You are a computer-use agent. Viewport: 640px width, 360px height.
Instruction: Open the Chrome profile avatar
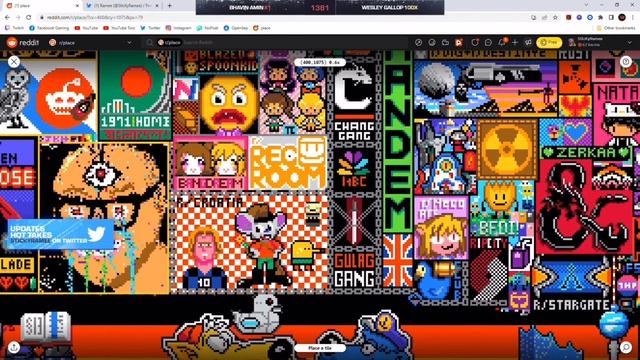(622, 18)
